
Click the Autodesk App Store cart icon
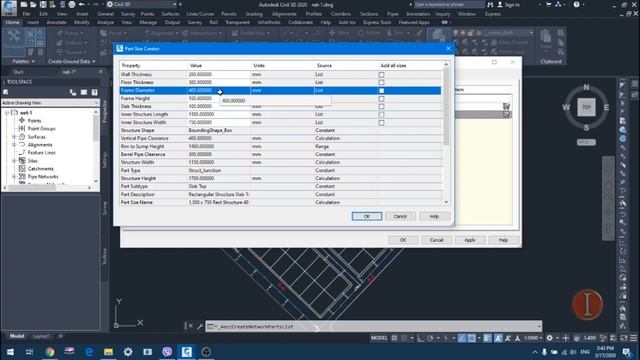click(x=549, y=4)
